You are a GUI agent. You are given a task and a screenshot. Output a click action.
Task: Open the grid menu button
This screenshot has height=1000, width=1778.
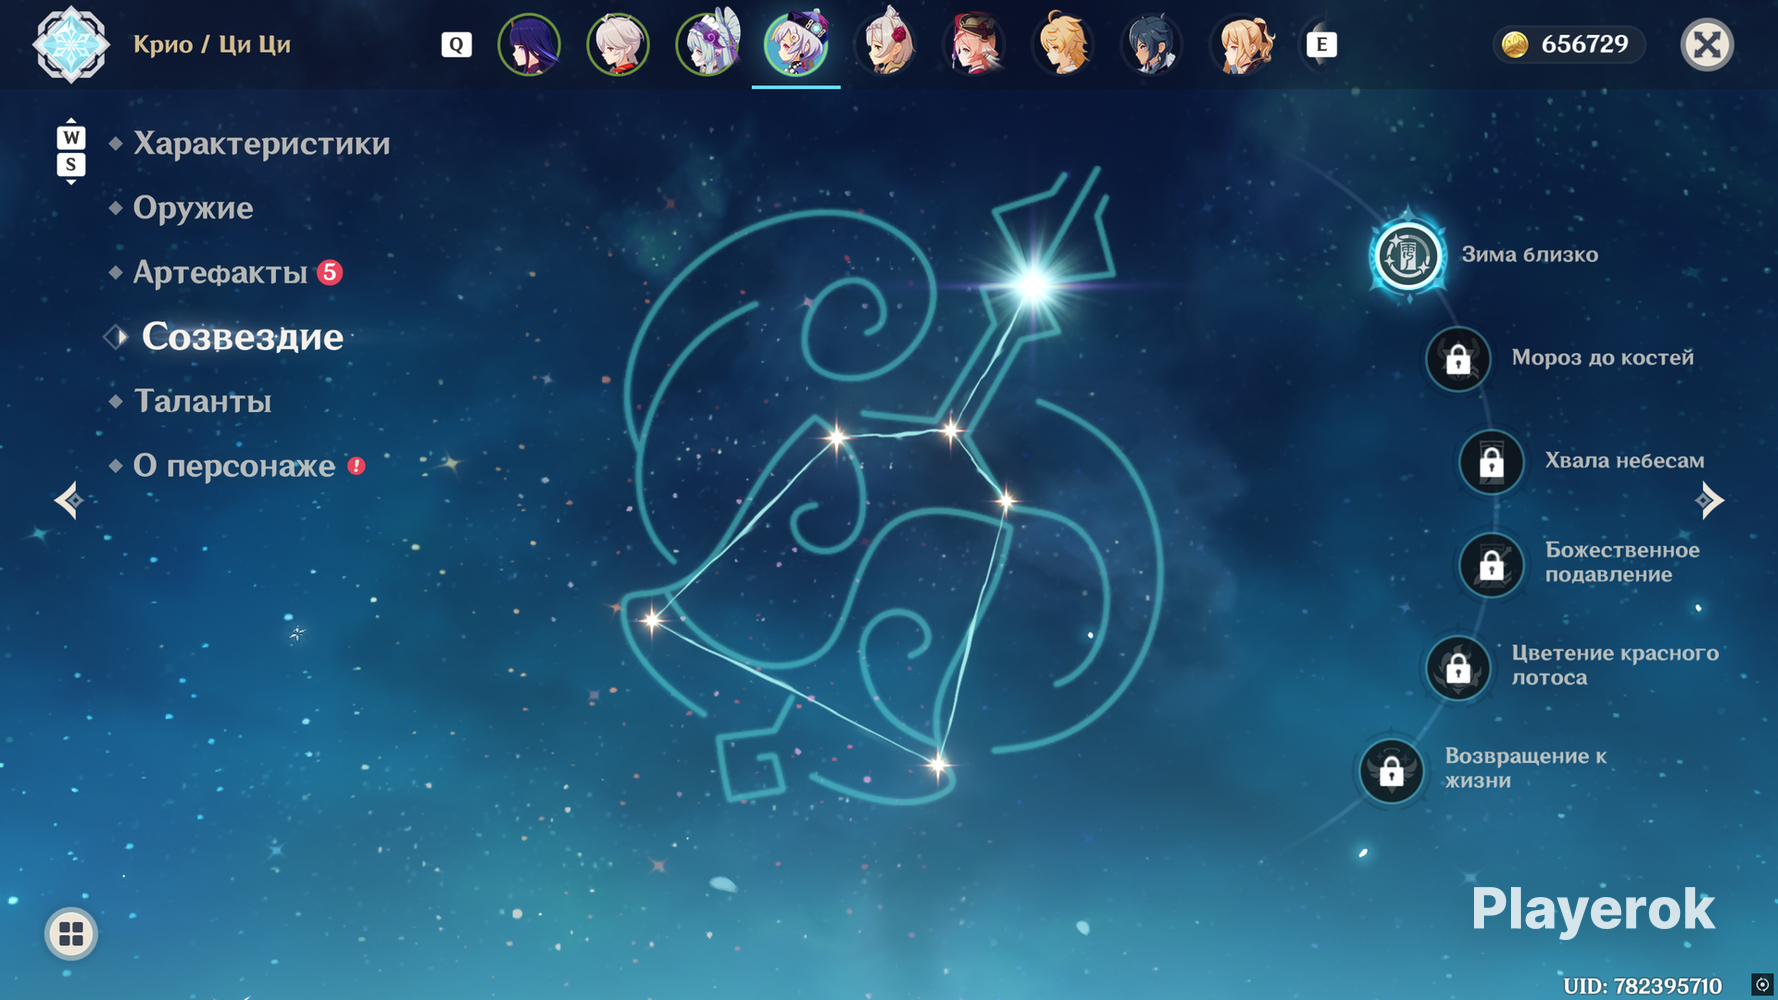pyautogui.click(x=71, y=934)
